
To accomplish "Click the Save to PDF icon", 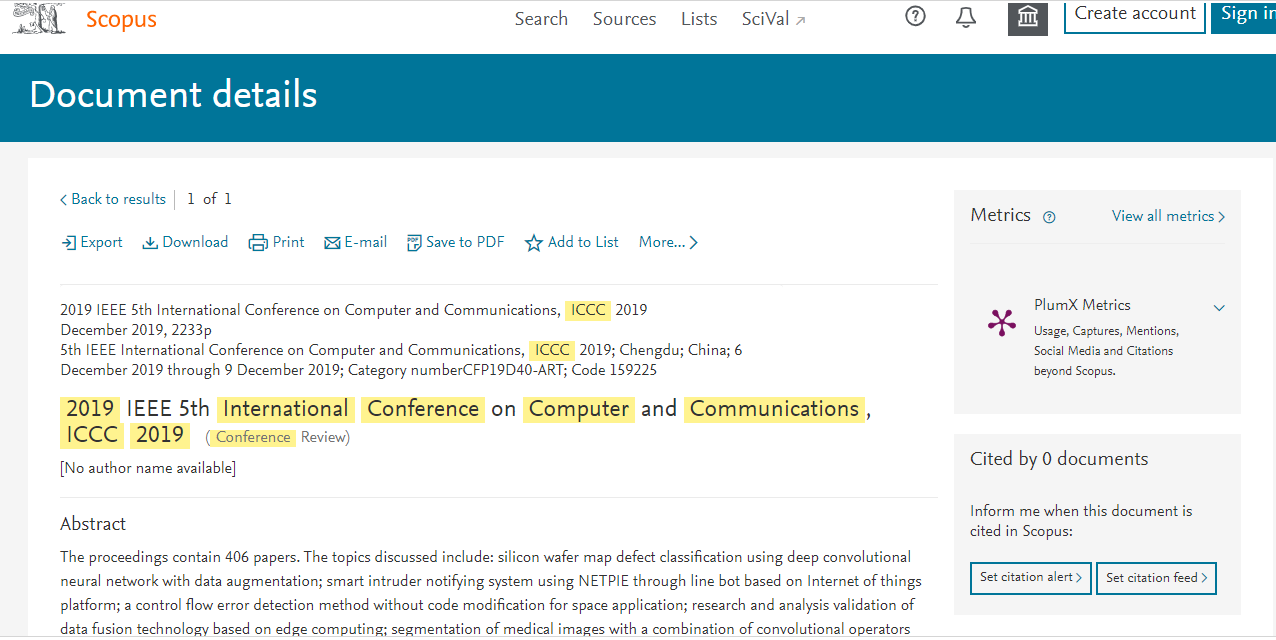I will click(x=413, y=243).
